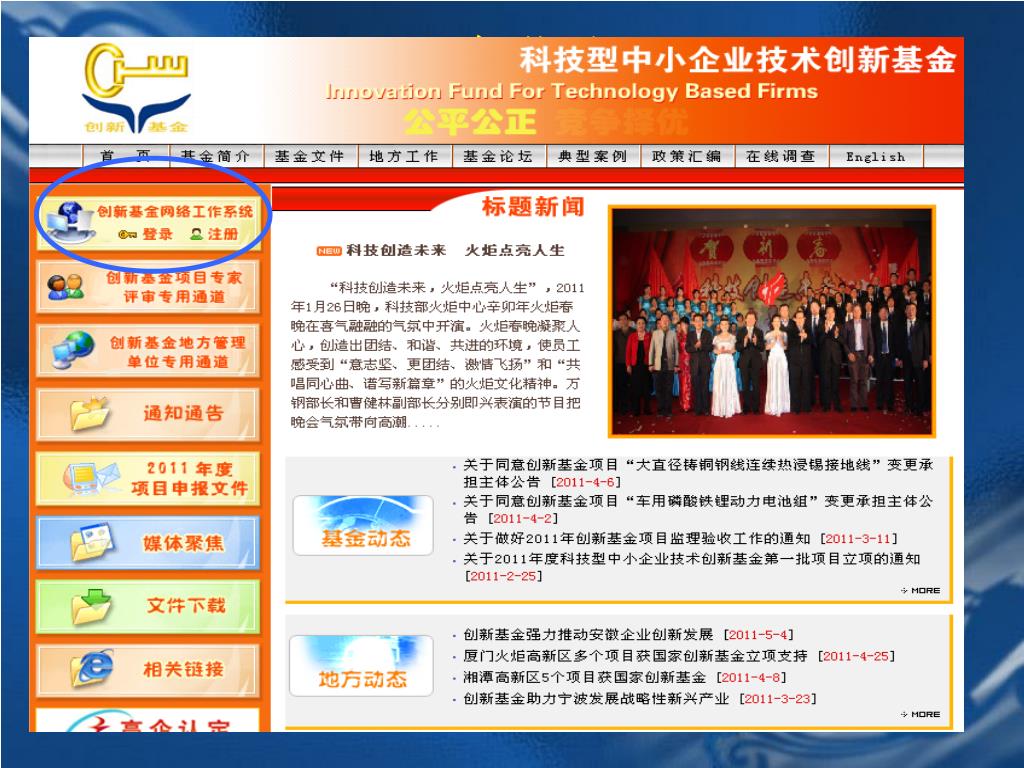
Task: Click the Internet Explorer icon beside 相关链接
Action: [91, 669]
